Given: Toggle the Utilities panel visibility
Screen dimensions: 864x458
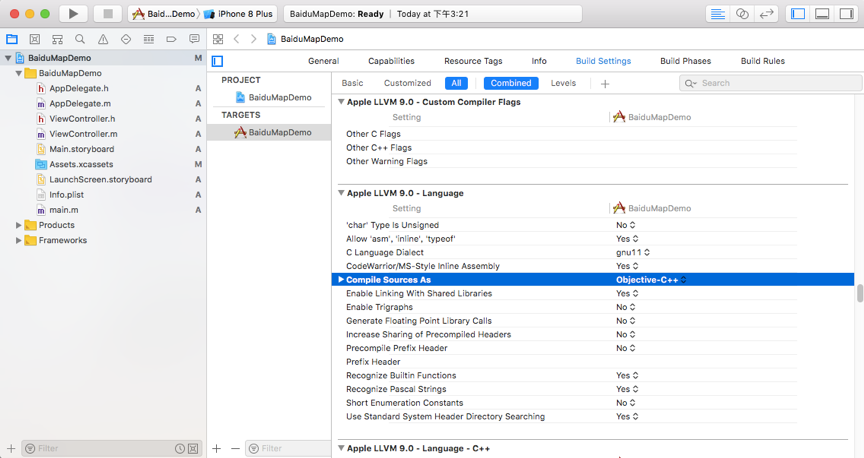Looking at the screenshot, I should point(846,14).
